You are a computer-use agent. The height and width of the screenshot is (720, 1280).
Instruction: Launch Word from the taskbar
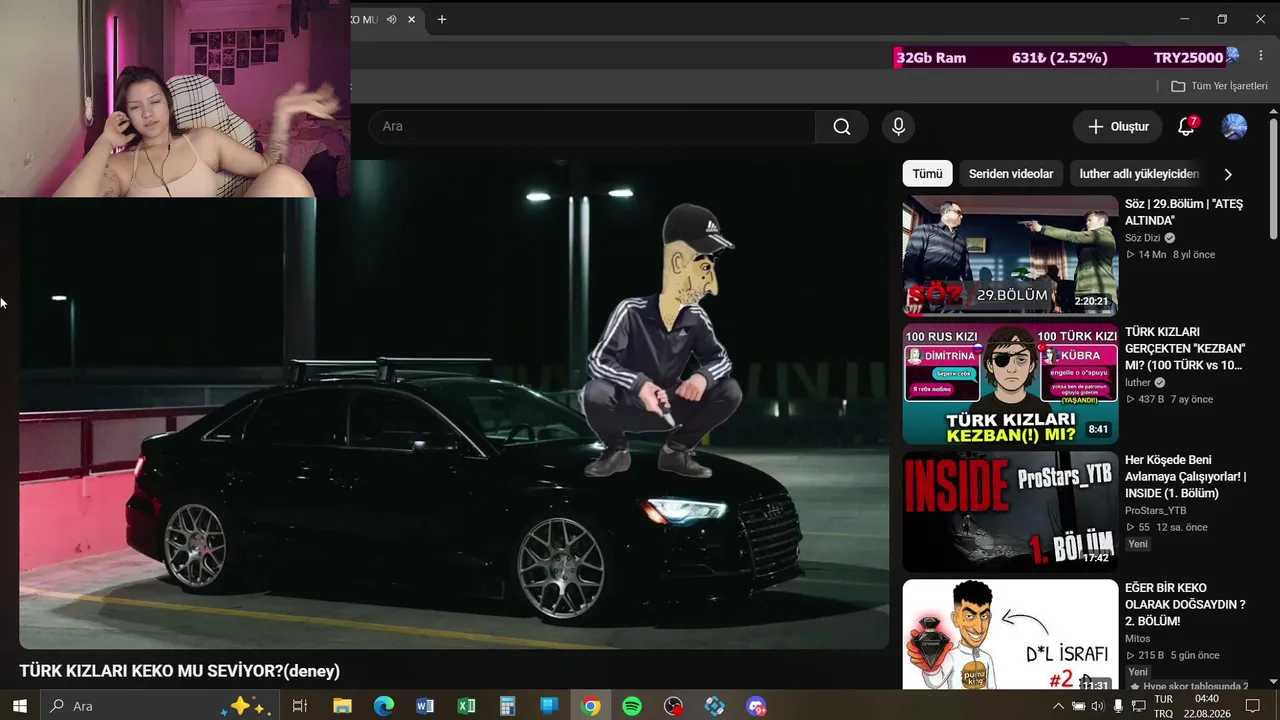(x=425, y=705)
